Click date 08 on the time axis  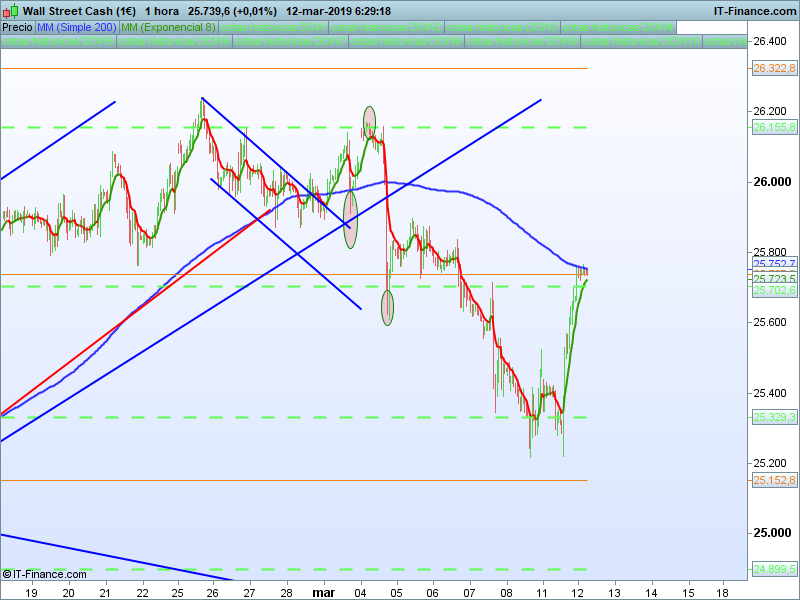coord(506,593)
